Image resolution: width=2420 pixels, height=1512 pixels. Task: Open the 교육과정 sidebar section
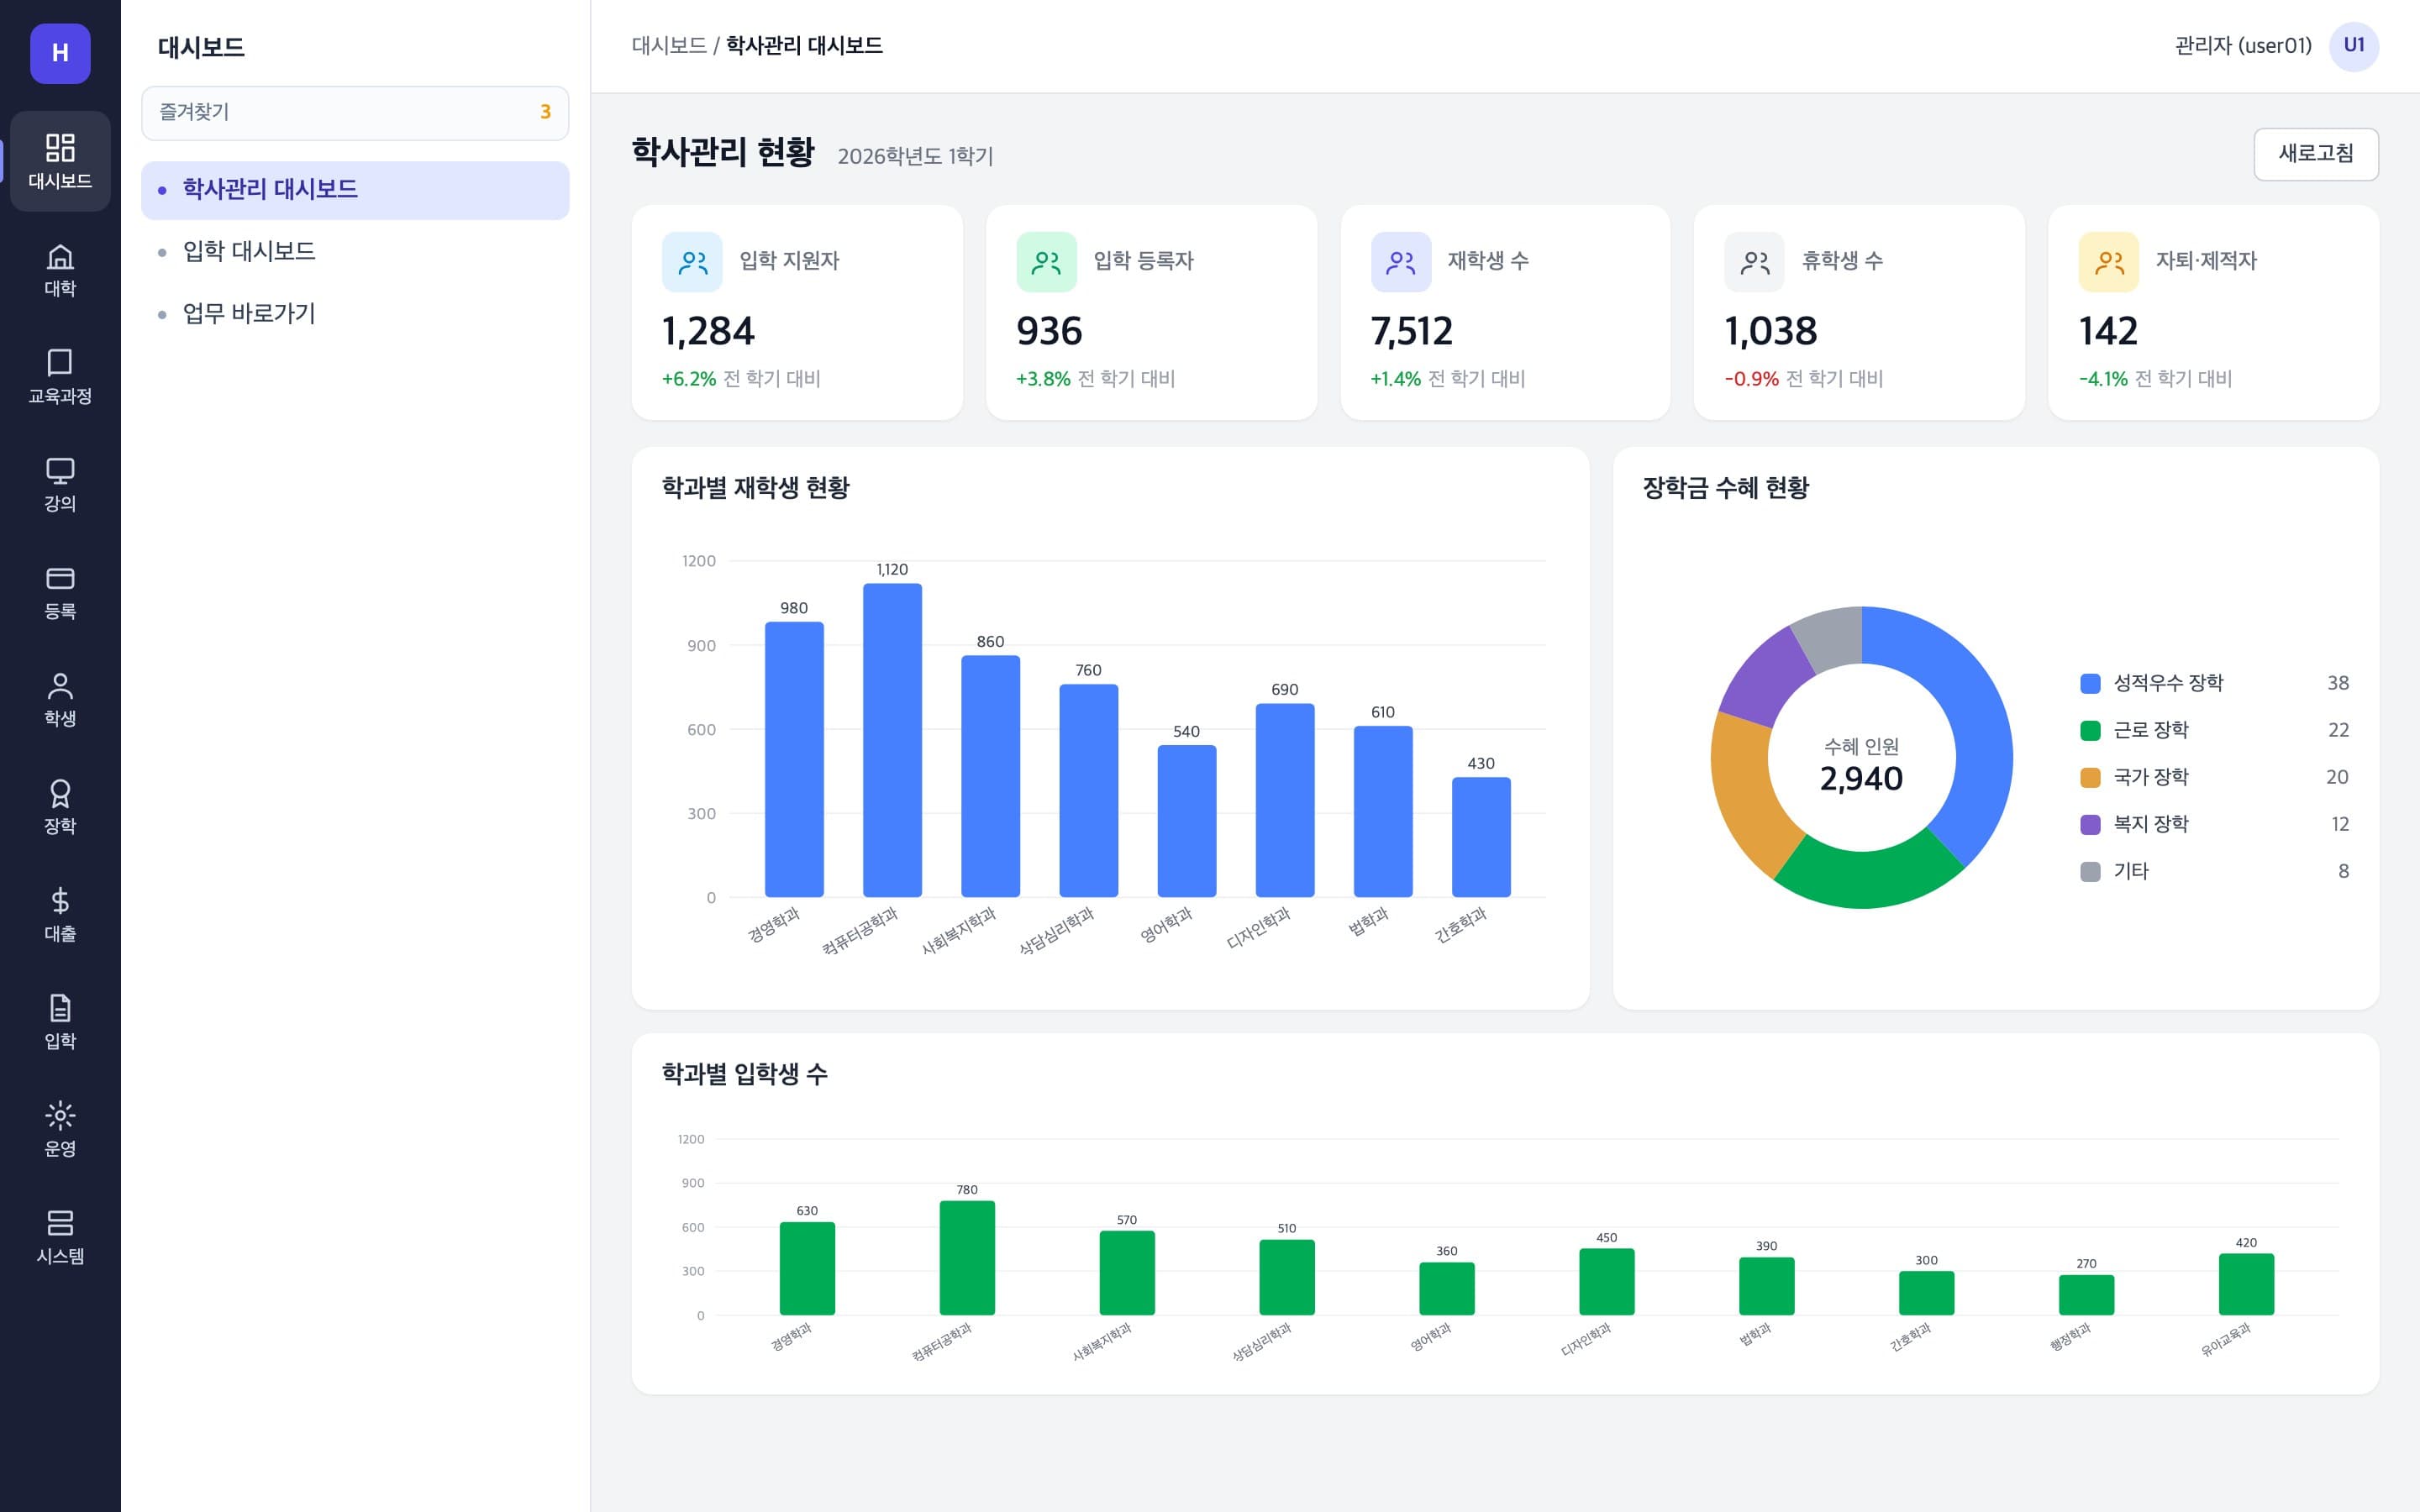60,377
